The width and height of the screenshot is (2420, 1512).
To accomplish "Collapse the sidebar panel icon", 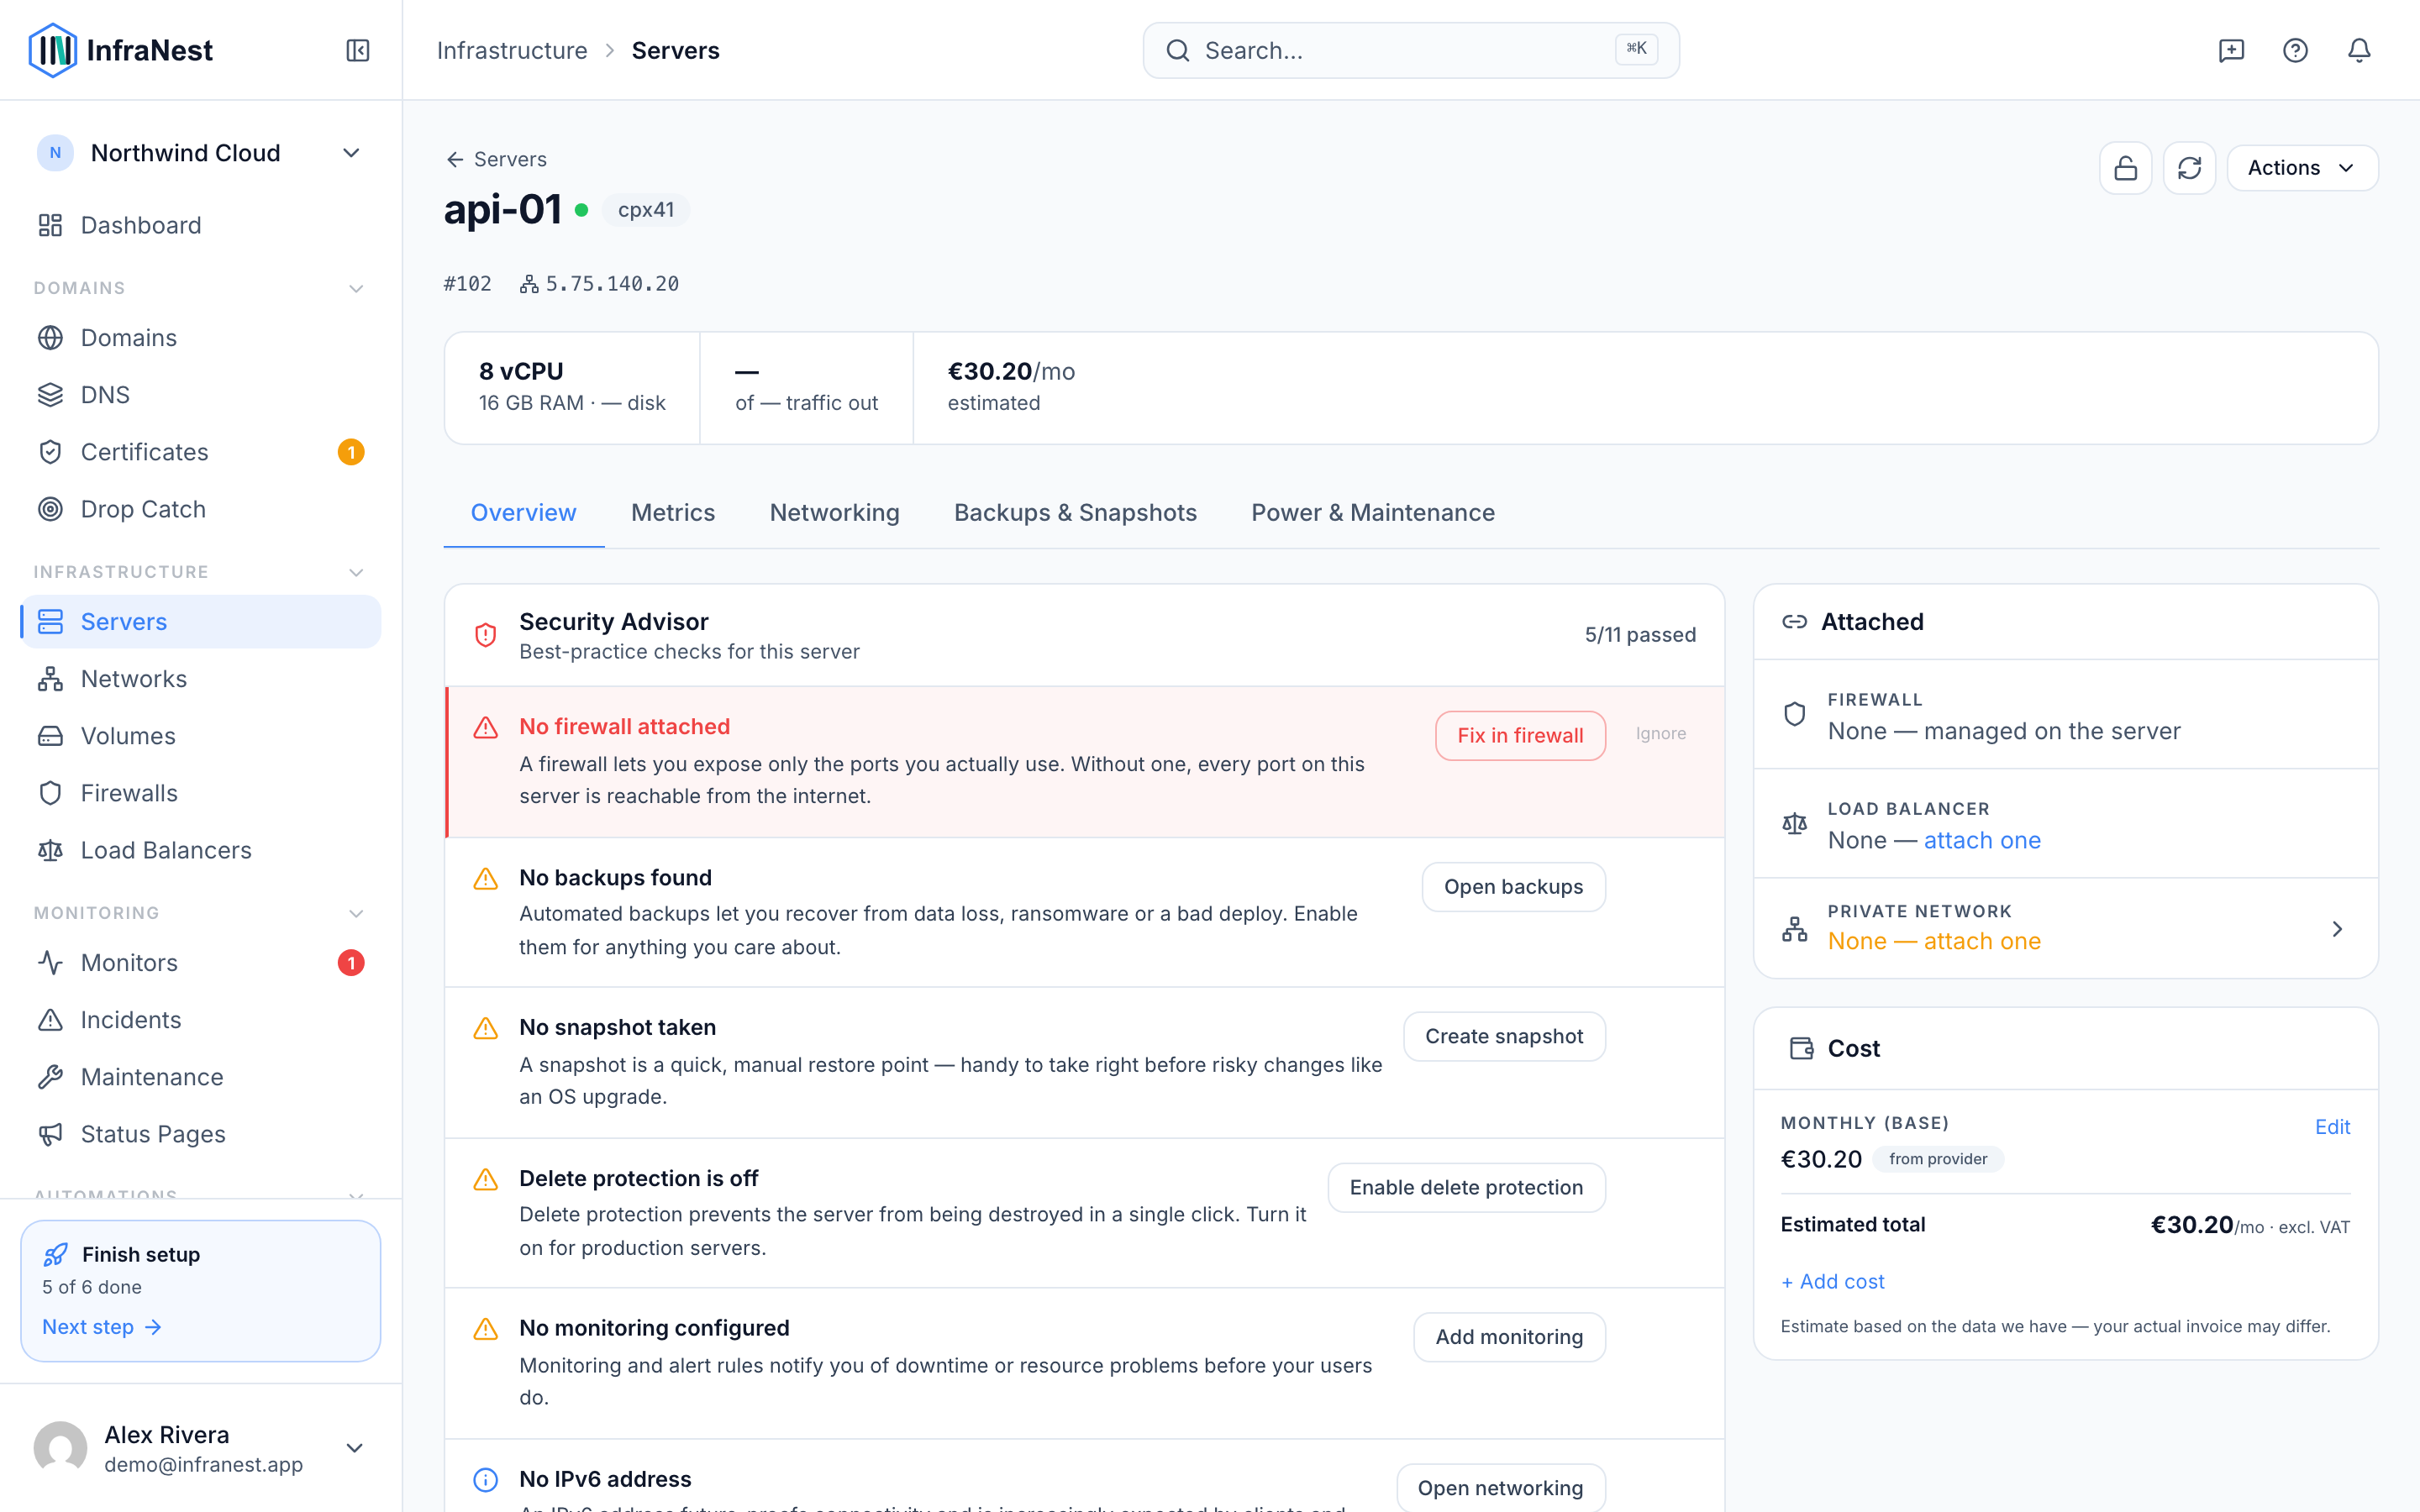I will tap(357, 50).
